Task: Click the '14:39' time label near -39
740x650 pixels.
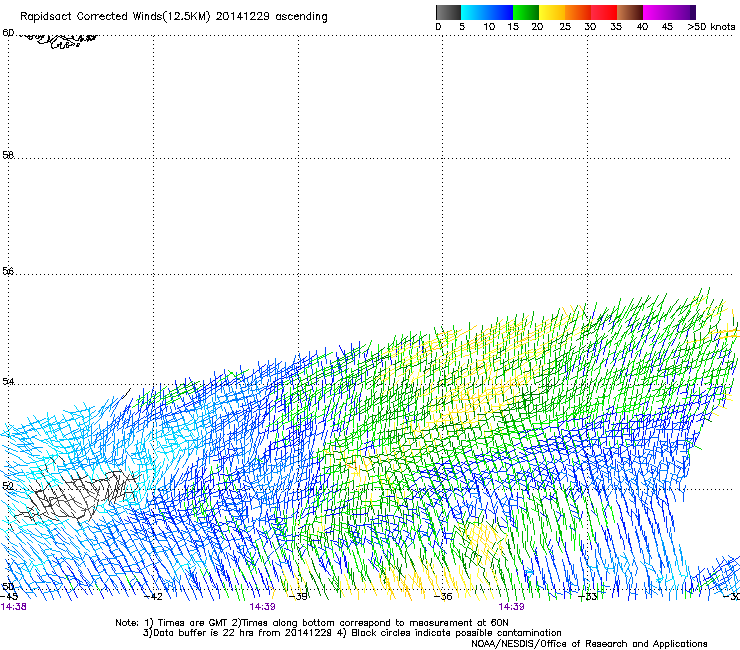Action: [262, 607]
